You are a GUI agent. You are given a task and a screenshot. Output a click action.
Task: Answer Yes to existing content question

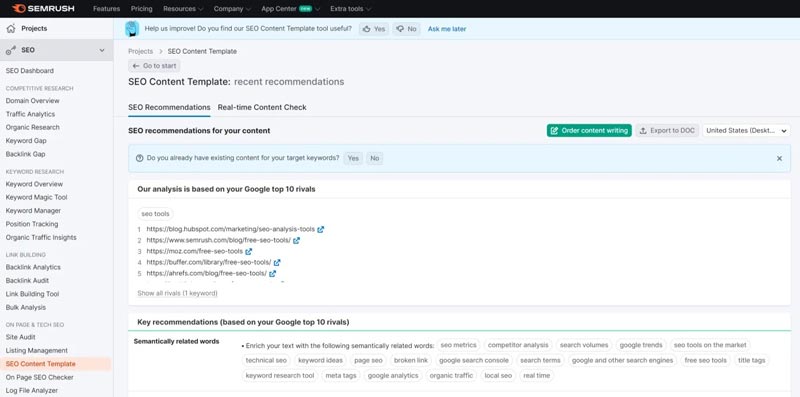[x=353, y=158]
